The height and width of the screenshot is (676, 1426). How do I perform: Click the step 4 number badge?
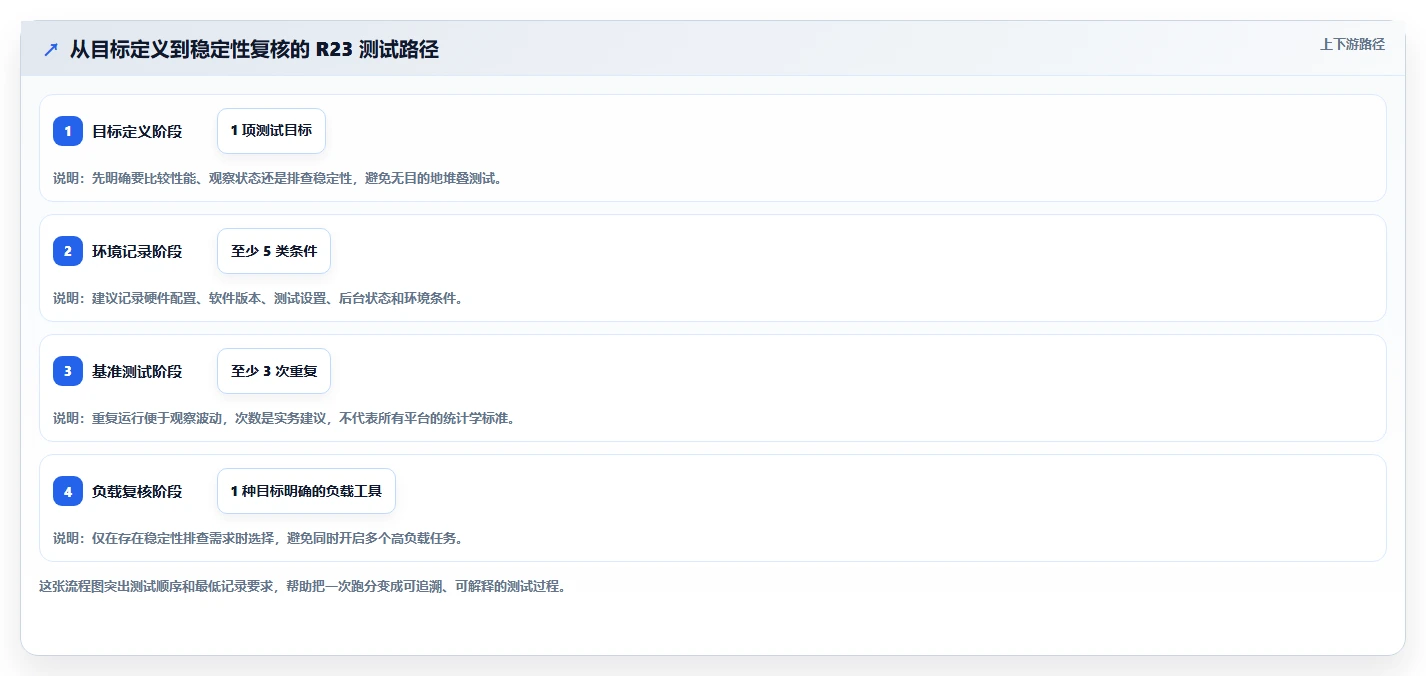pyautogui.click(x=68, y=491)
